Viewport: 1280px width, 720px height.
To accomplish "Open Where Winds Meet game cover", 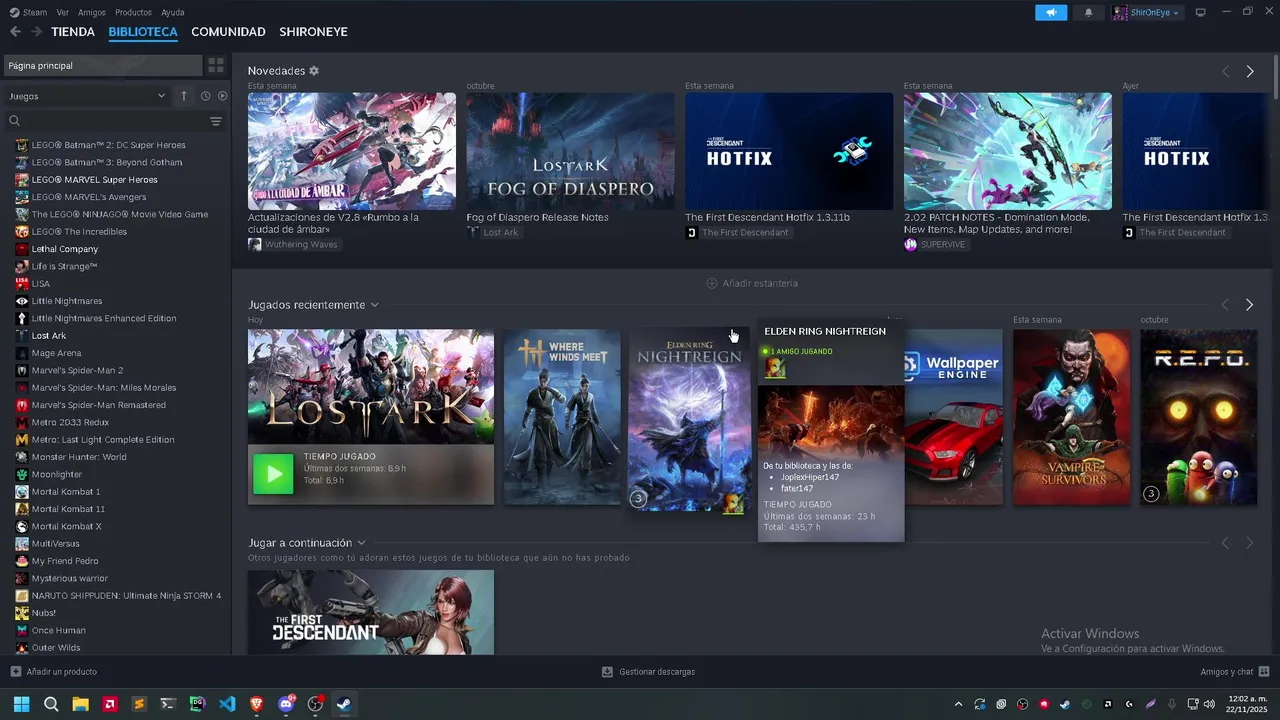I will (x=562, y=417).
